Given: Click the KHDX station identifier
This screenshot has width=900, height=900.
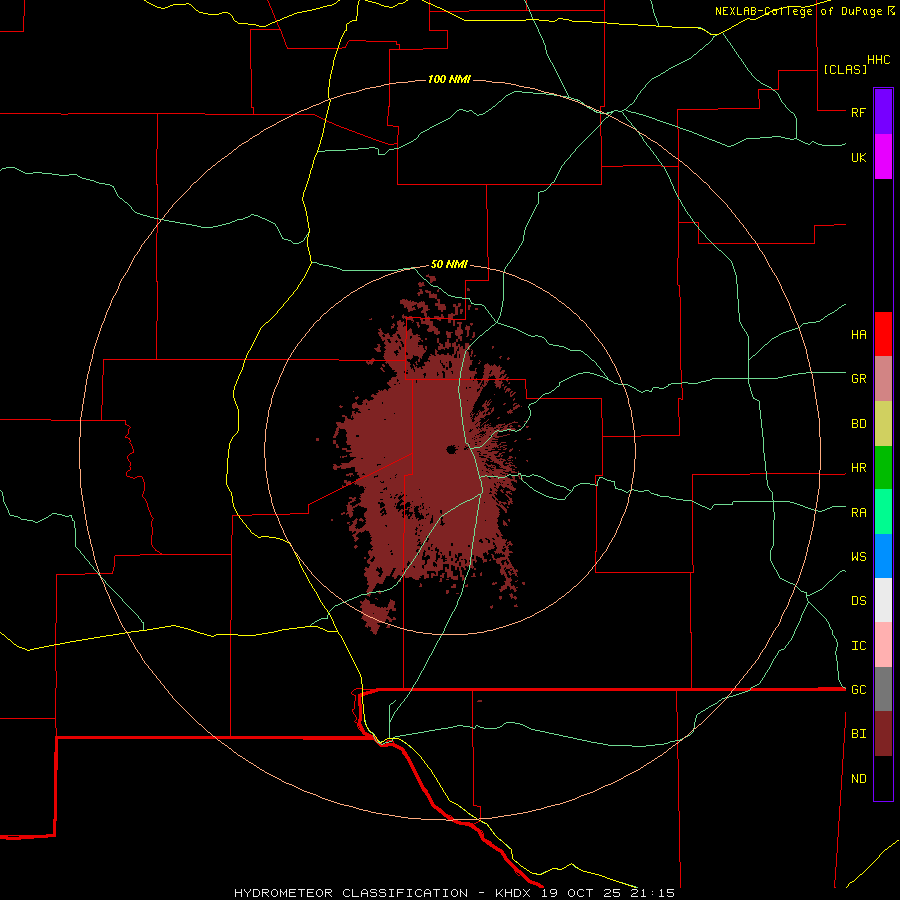Looking at the screenshot, I should click(x=515, y=893).
